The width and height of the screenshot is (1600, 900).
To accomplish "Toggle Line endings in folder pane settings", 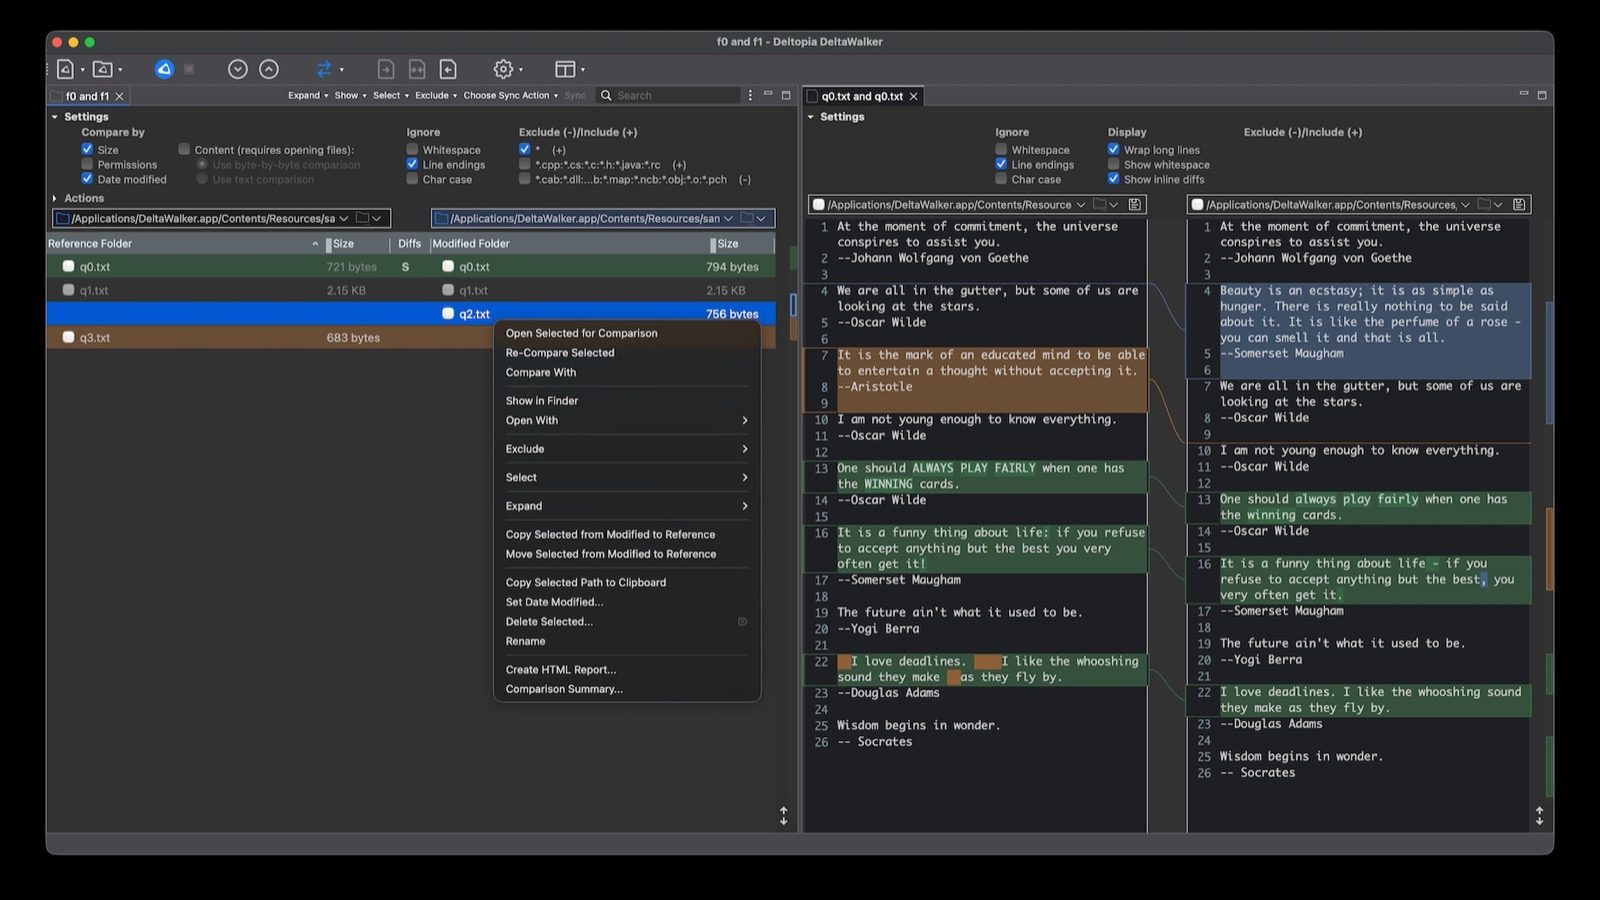I will point(412,164).
